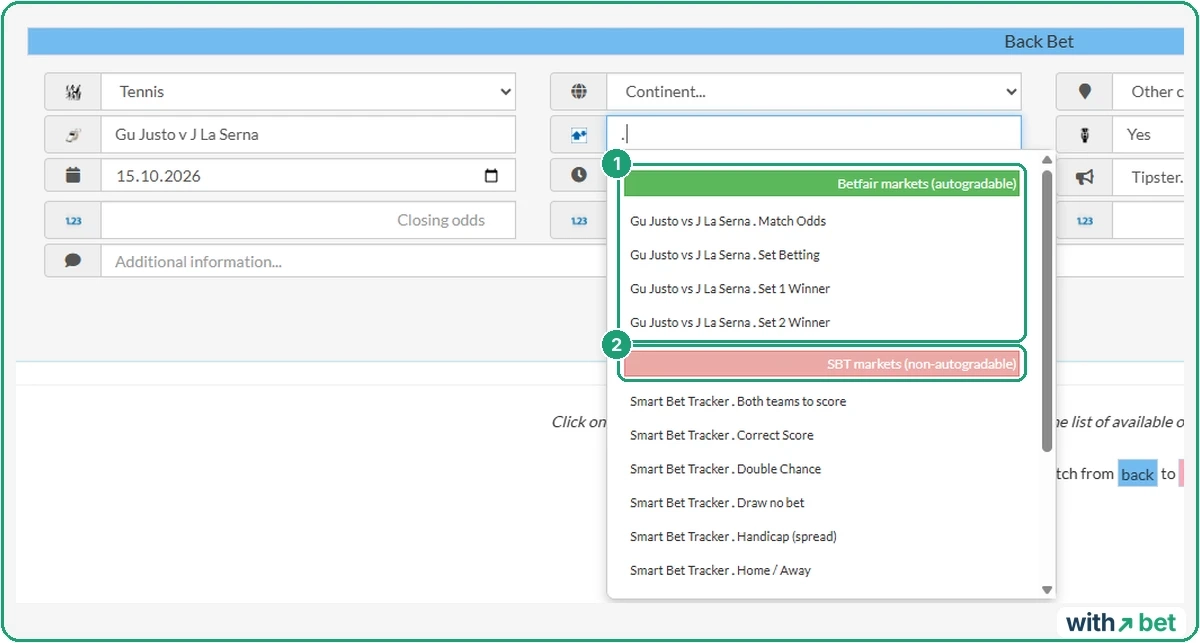The image size is (1200, 643).
Task: Click the calendar icon beside the date 15.10.2026
Action: (x=73, y=176)
